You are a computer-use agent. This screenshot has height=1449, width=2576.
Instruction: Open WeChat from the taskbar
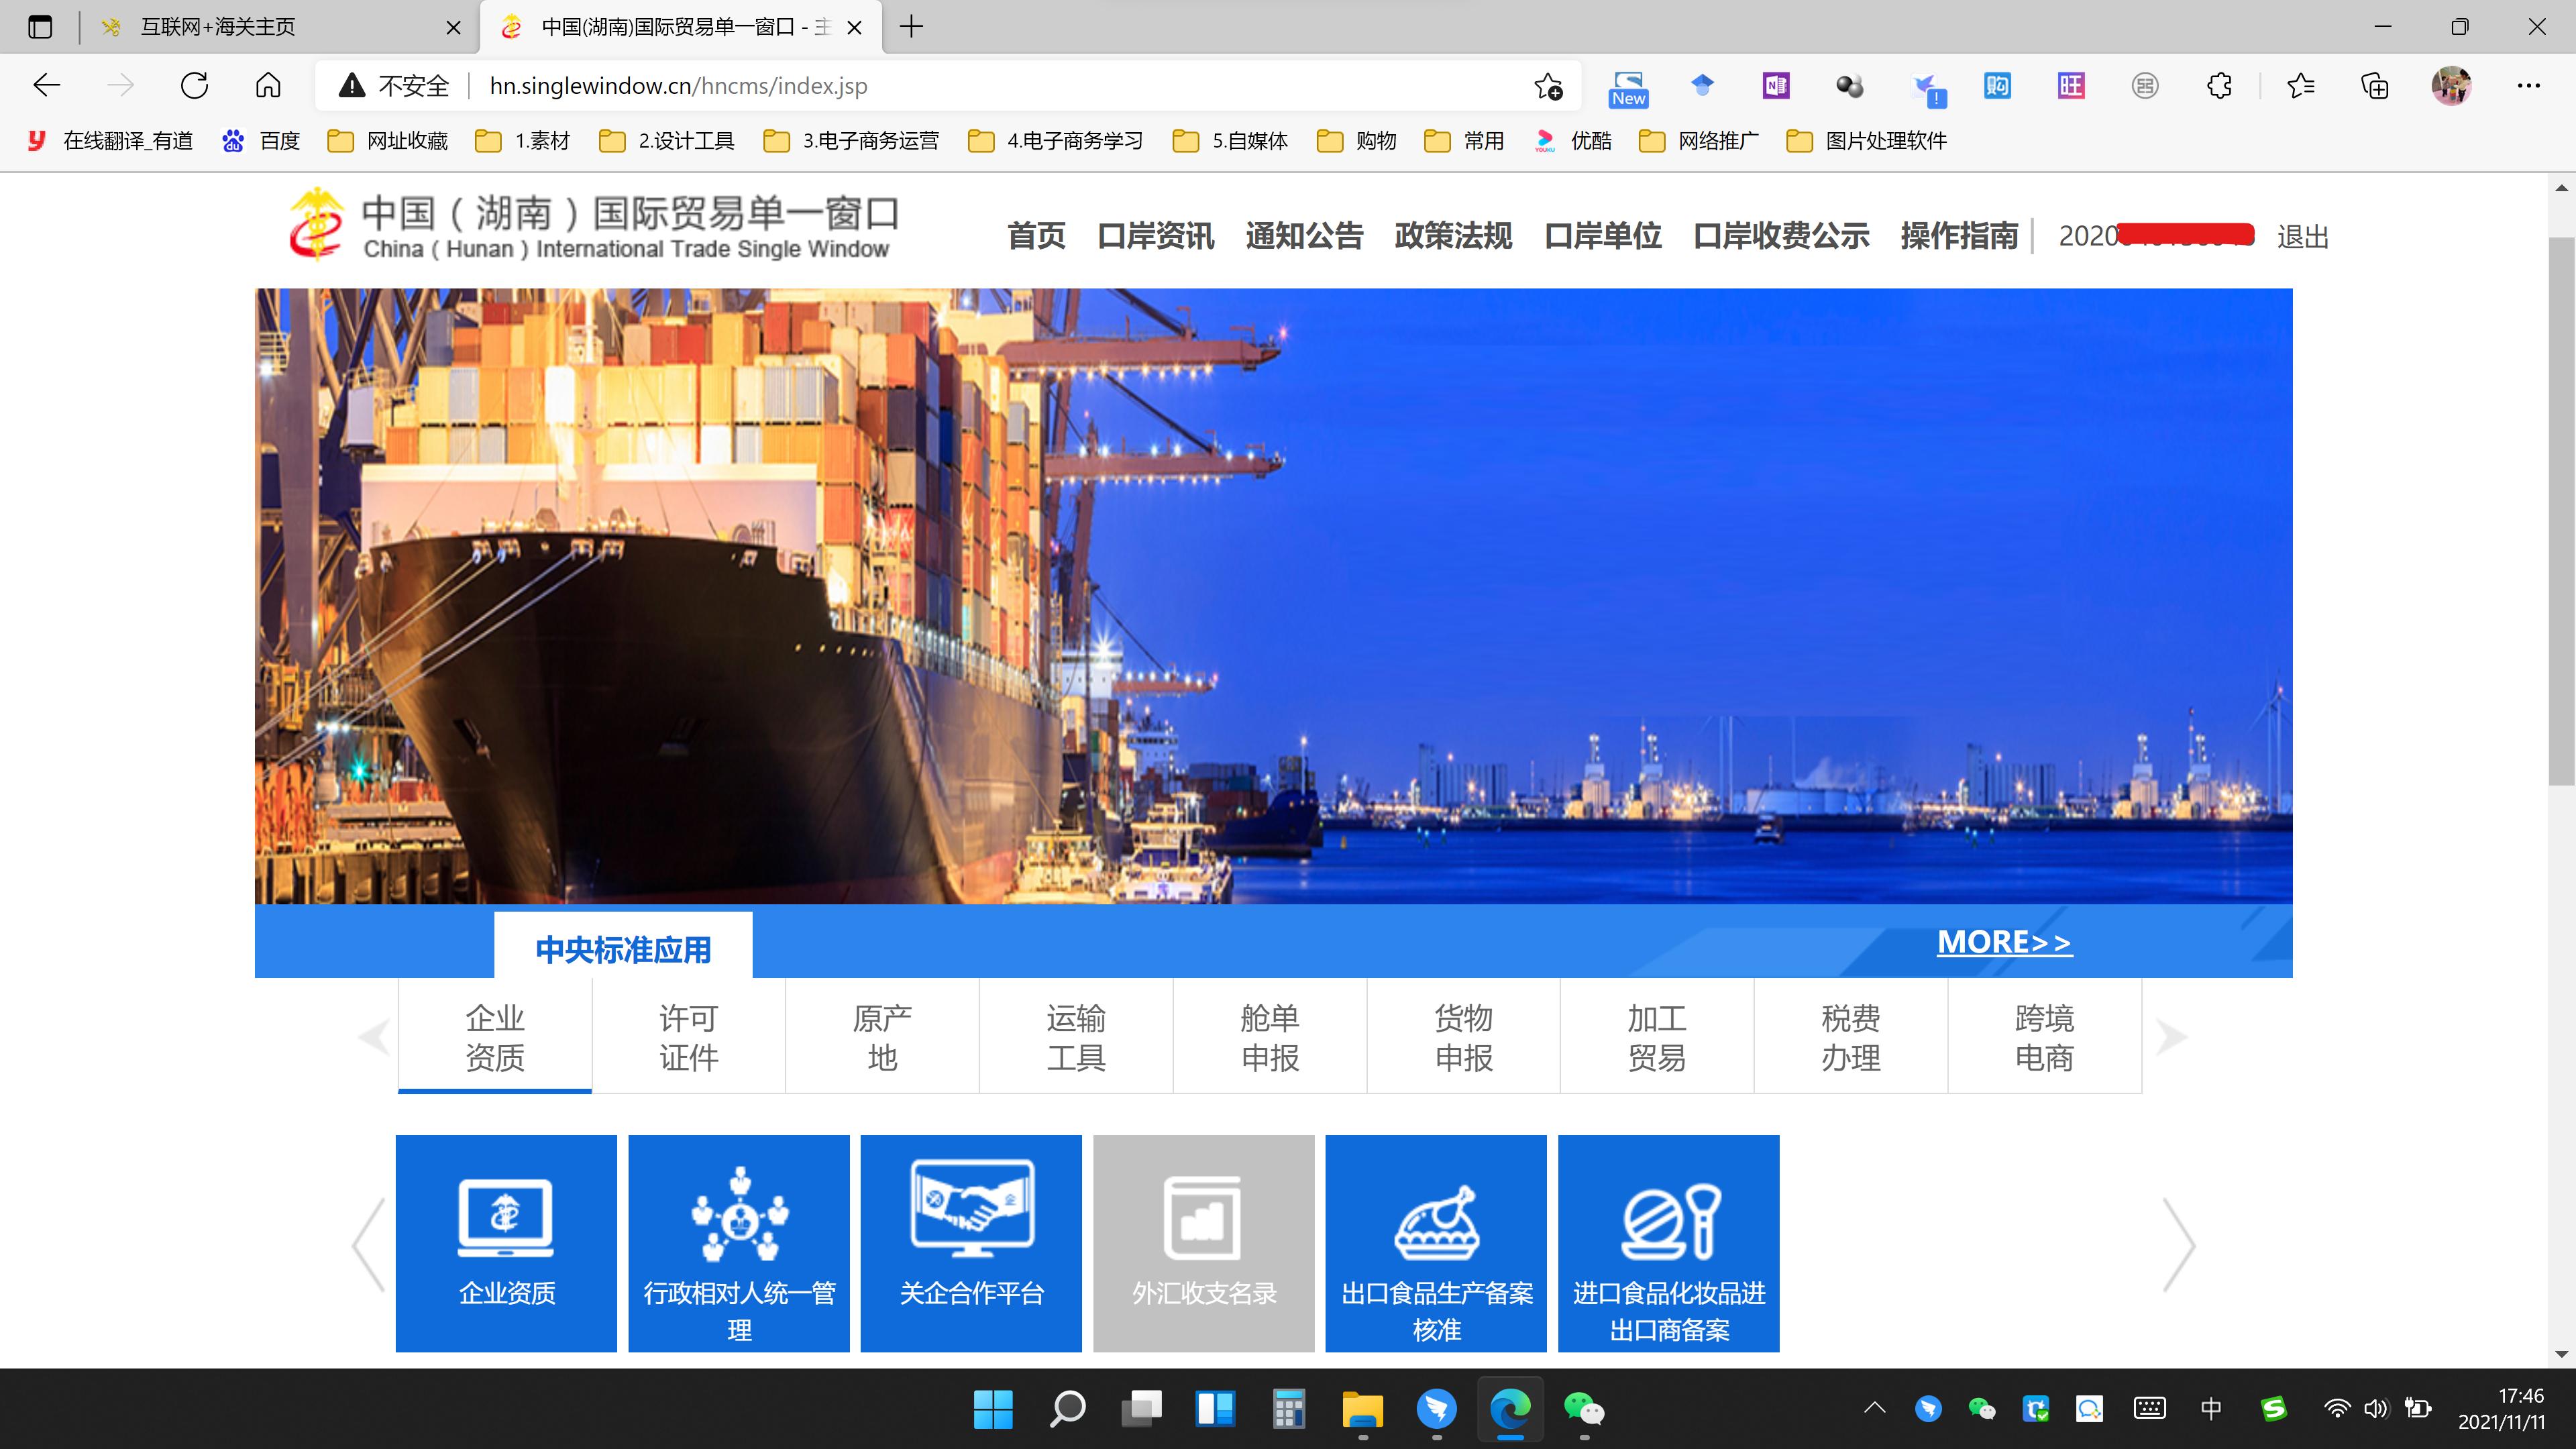1583,1409
